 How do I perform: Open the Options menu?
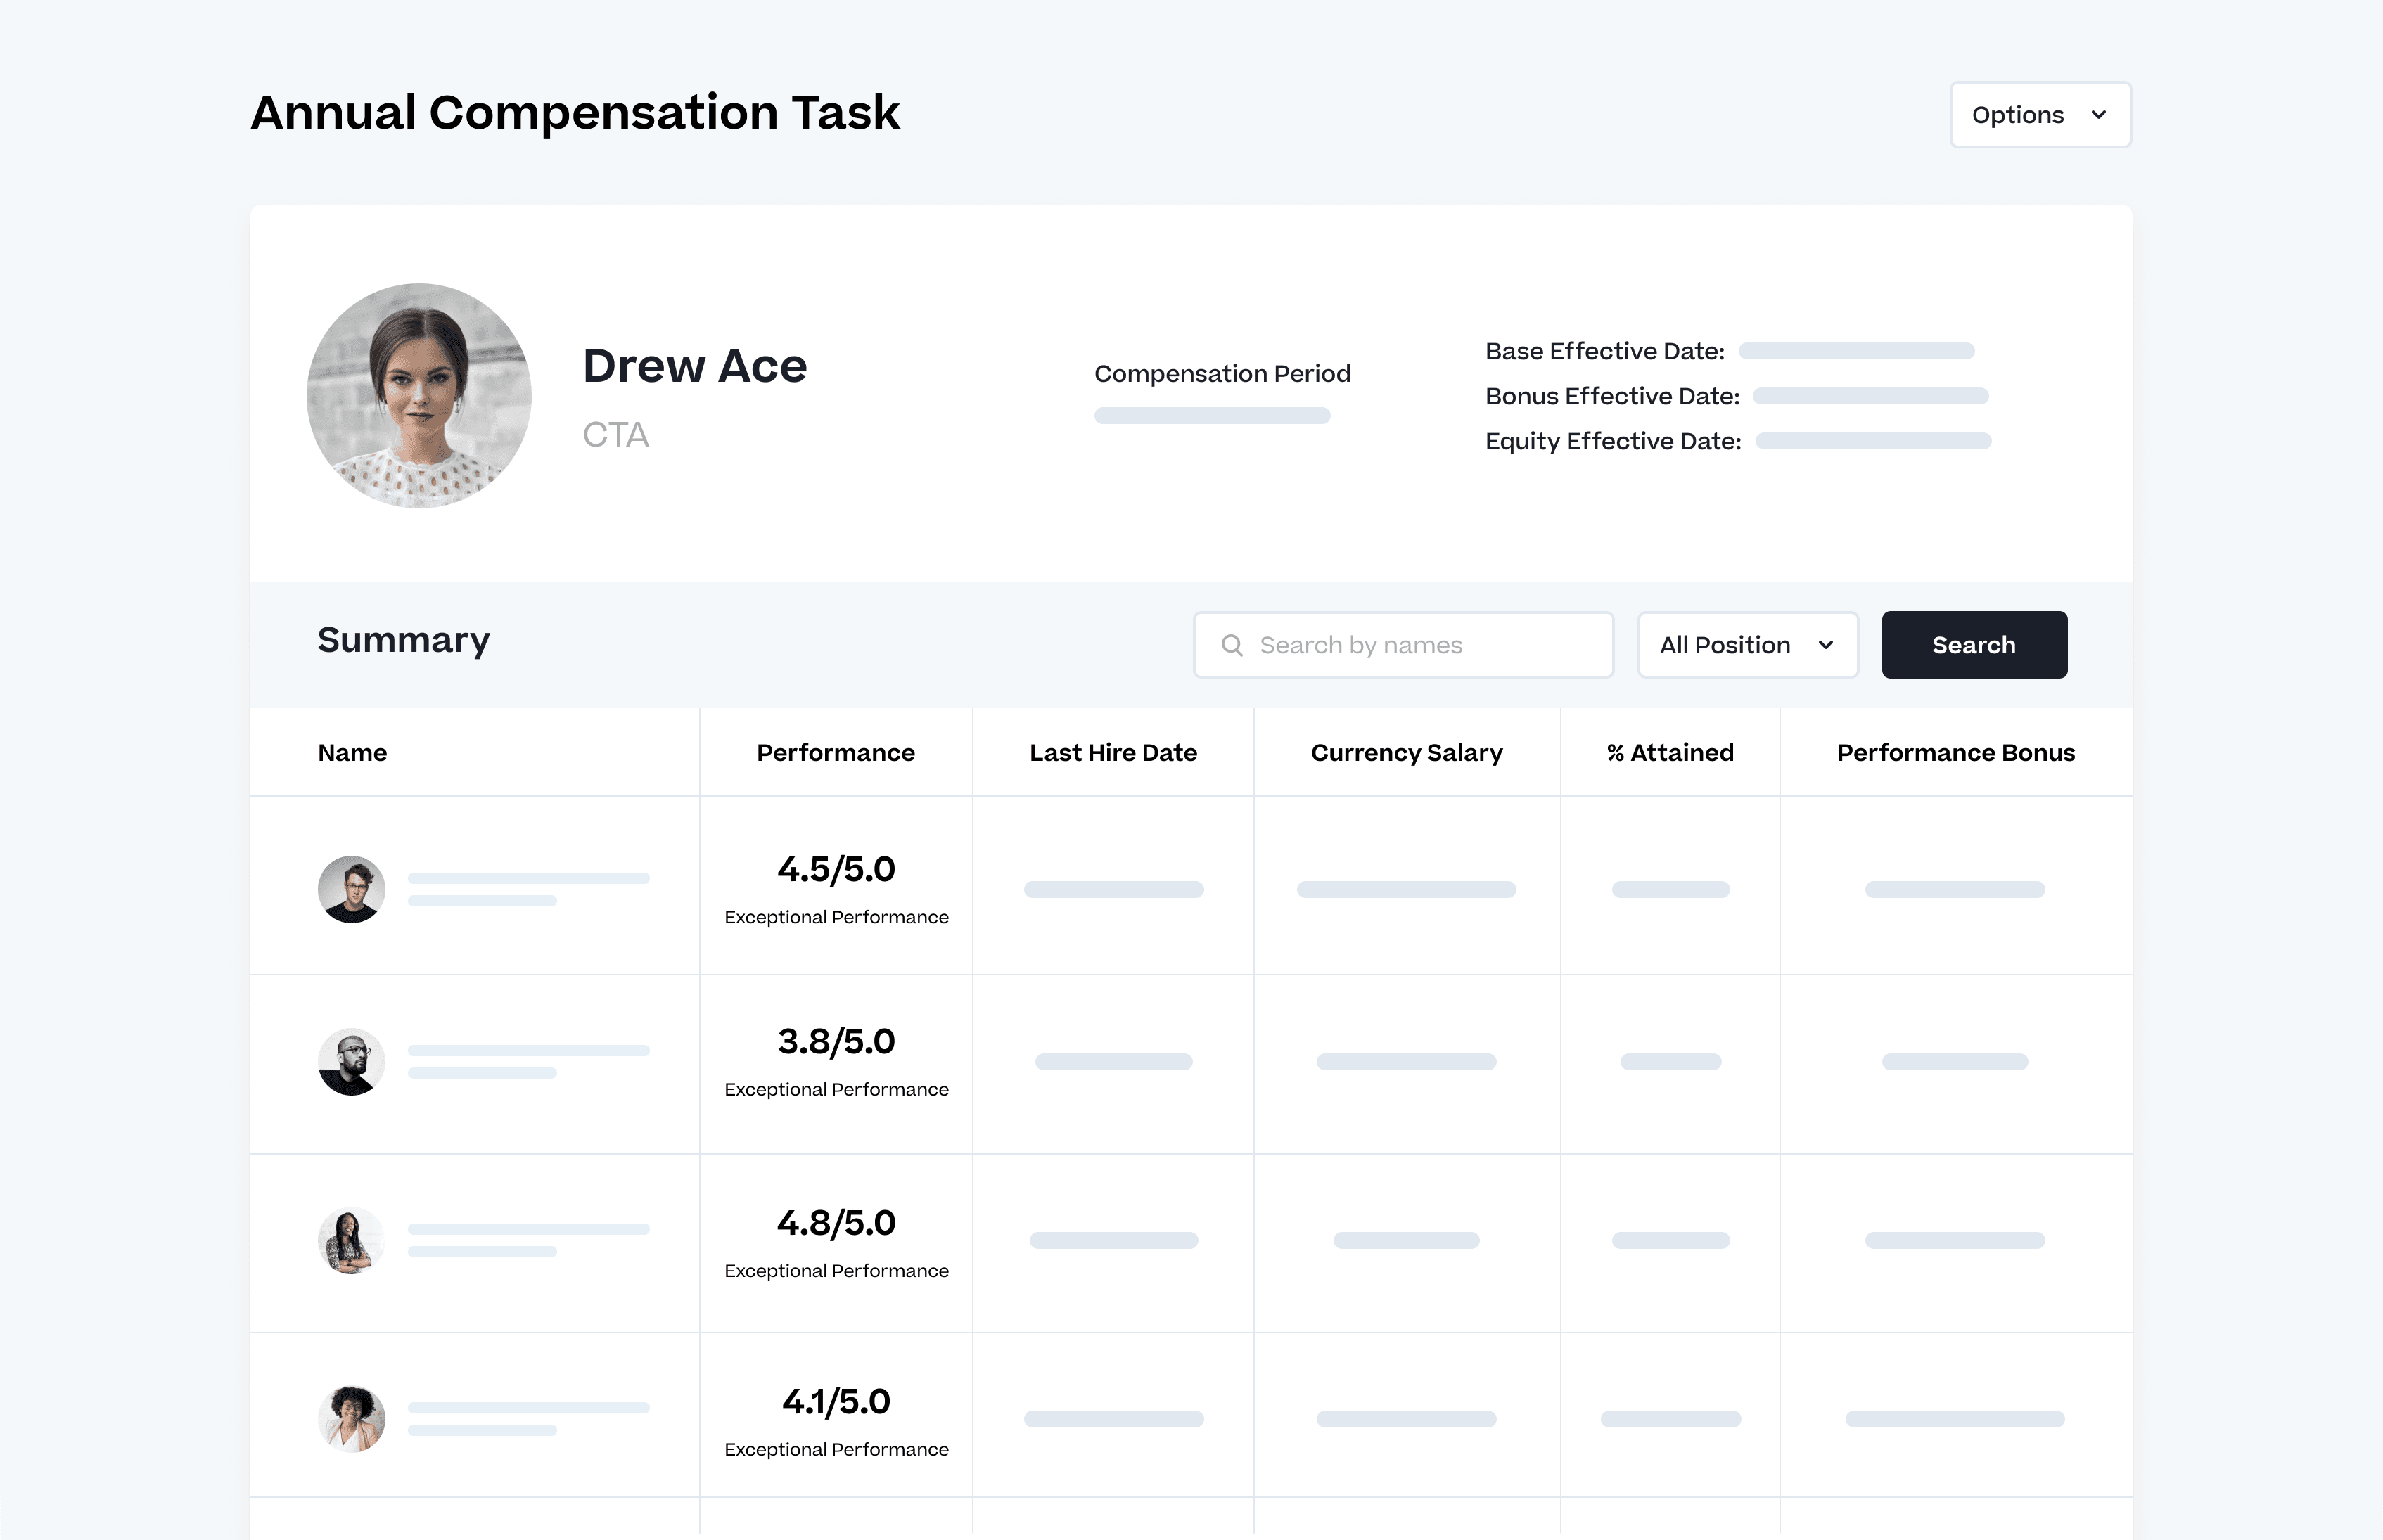pyautogui.click(x=2040, y=114)
